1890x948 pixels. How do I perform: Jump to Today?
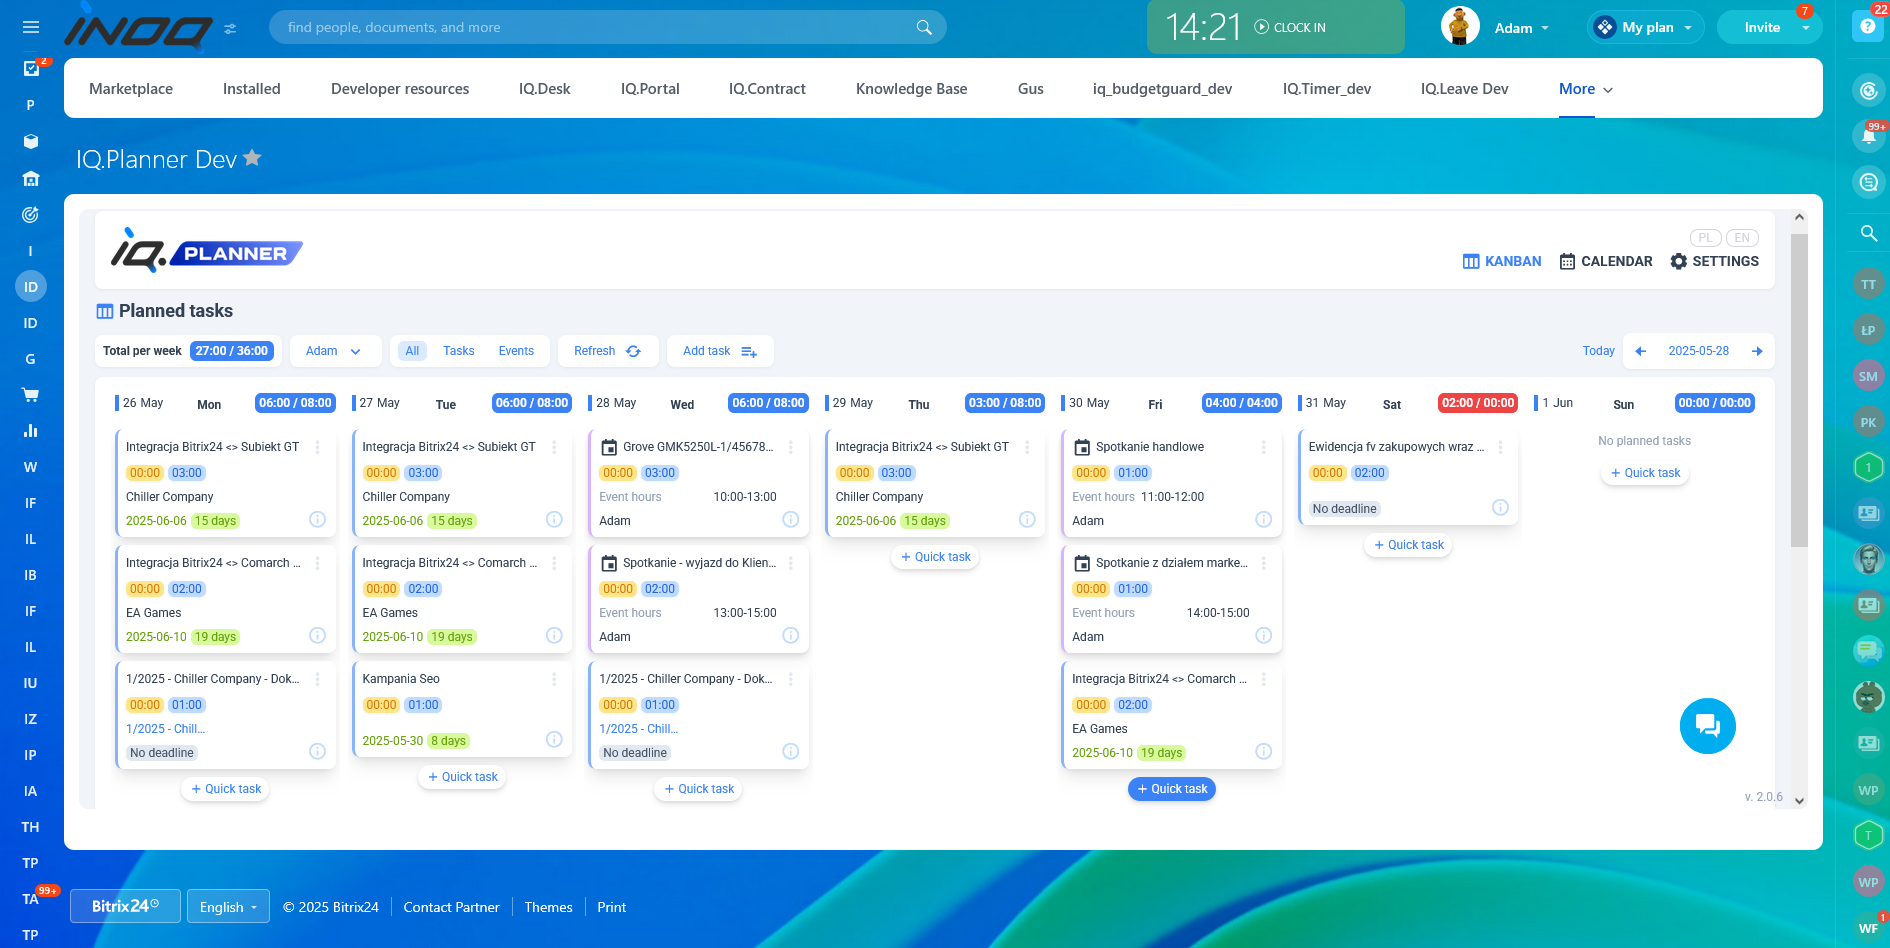[x=1598, y=351]
